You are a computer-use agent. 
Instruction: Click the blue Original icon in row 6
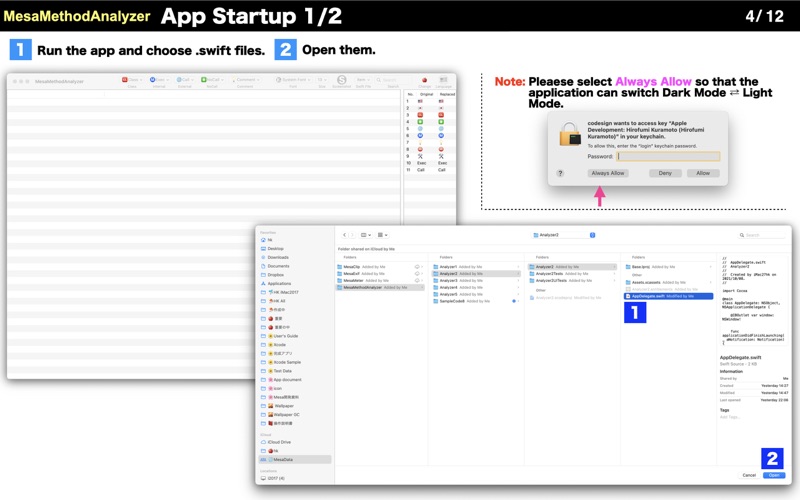(x=420, y=136)
